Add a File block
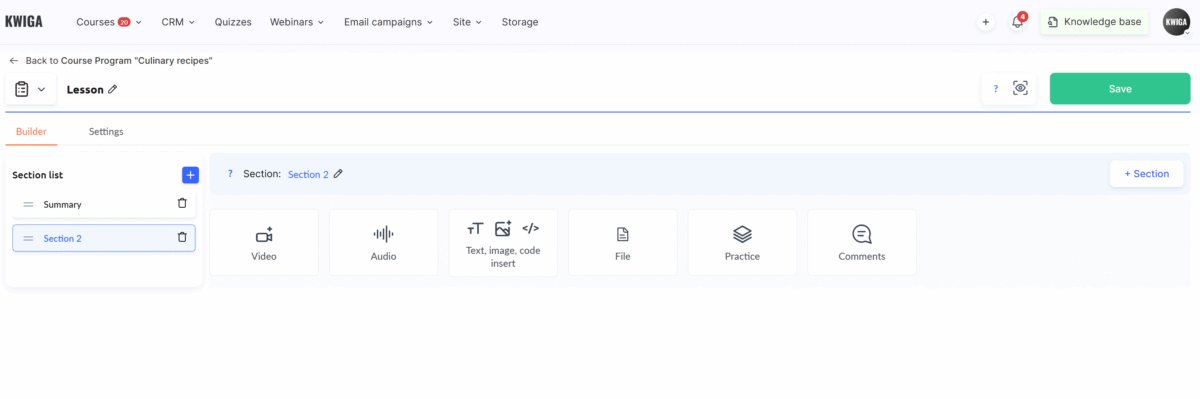1200x399 pixels. [622, 242]
